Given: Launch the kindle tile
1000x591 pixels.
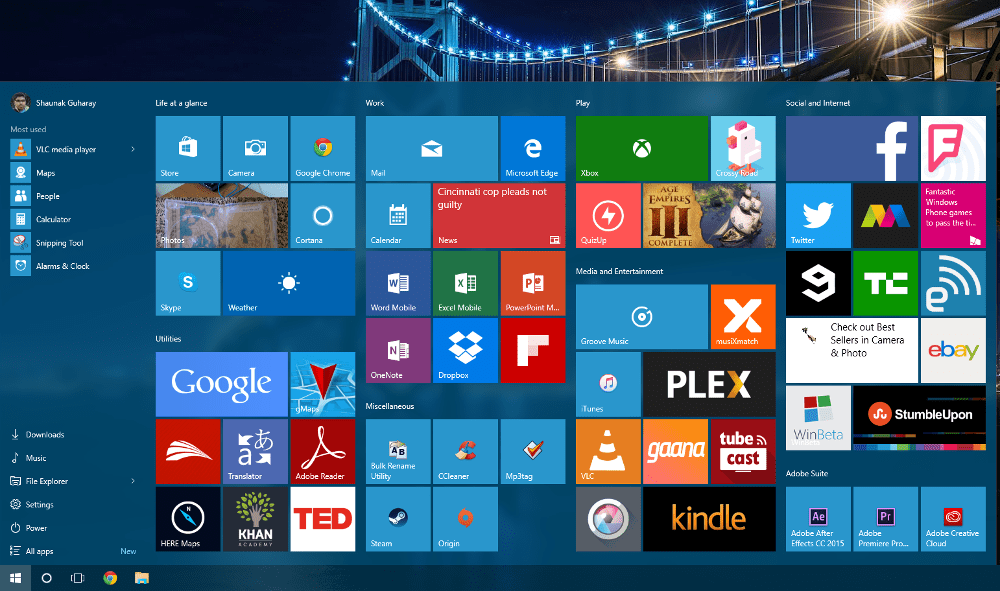Looking at the screenshot, I should [x=709, y=519].
